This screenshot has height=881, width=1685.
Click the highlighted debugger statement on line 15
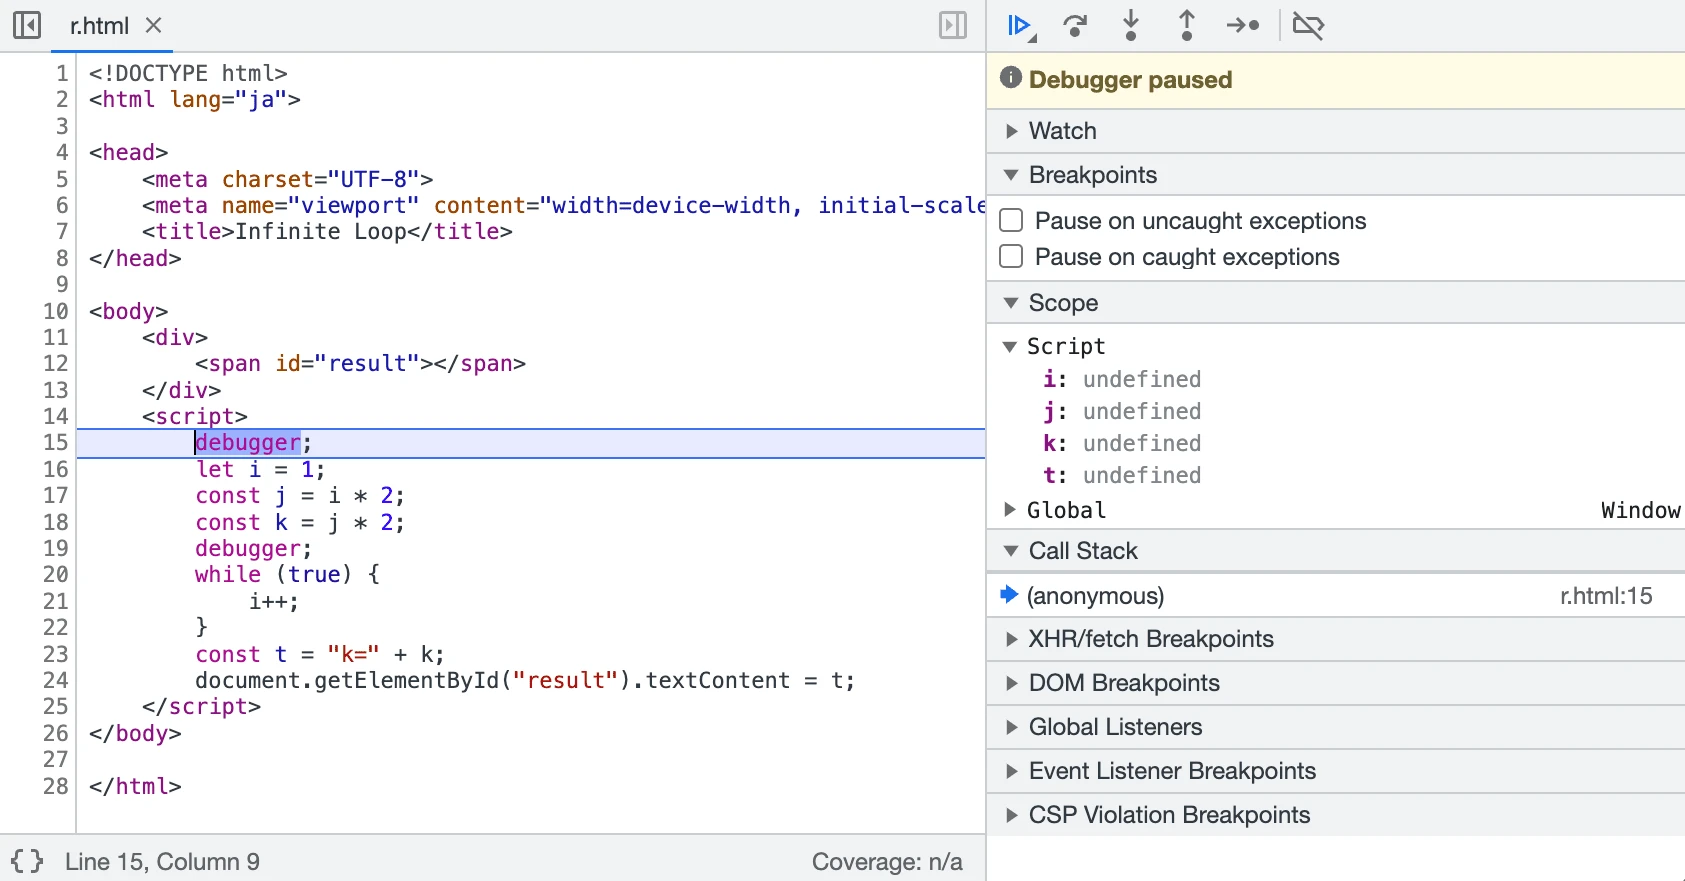point(248,443)
